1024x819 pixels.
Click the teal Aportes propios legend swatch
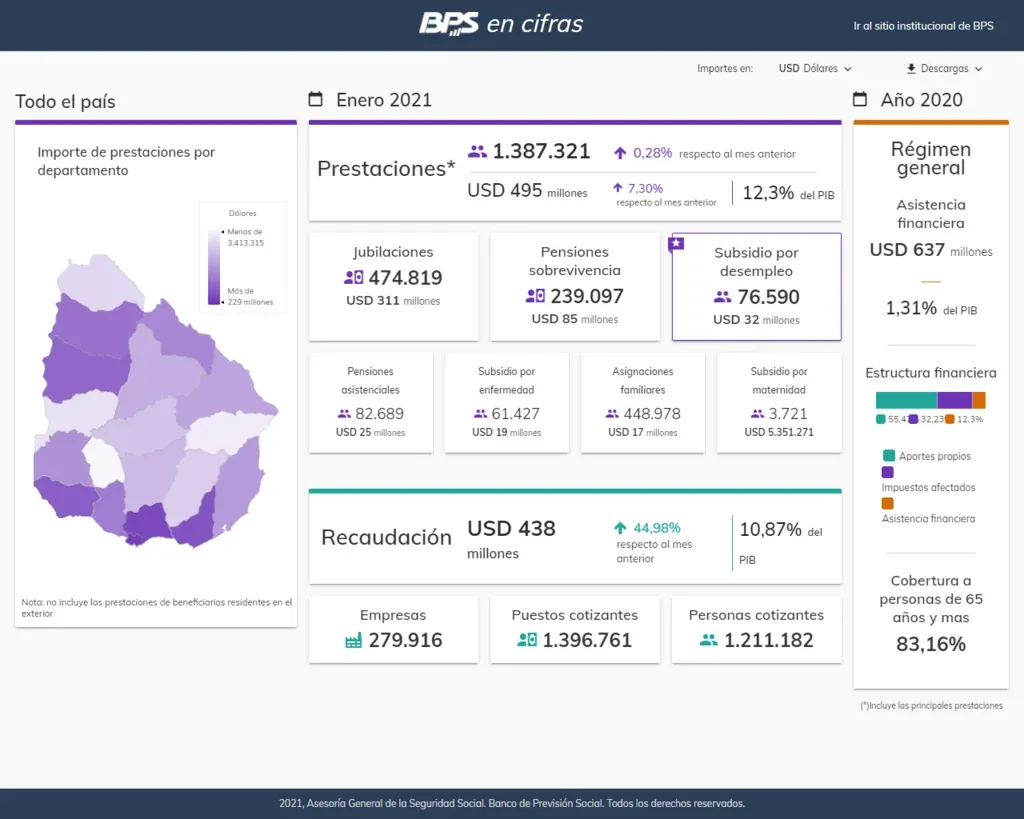coord(887,456)
